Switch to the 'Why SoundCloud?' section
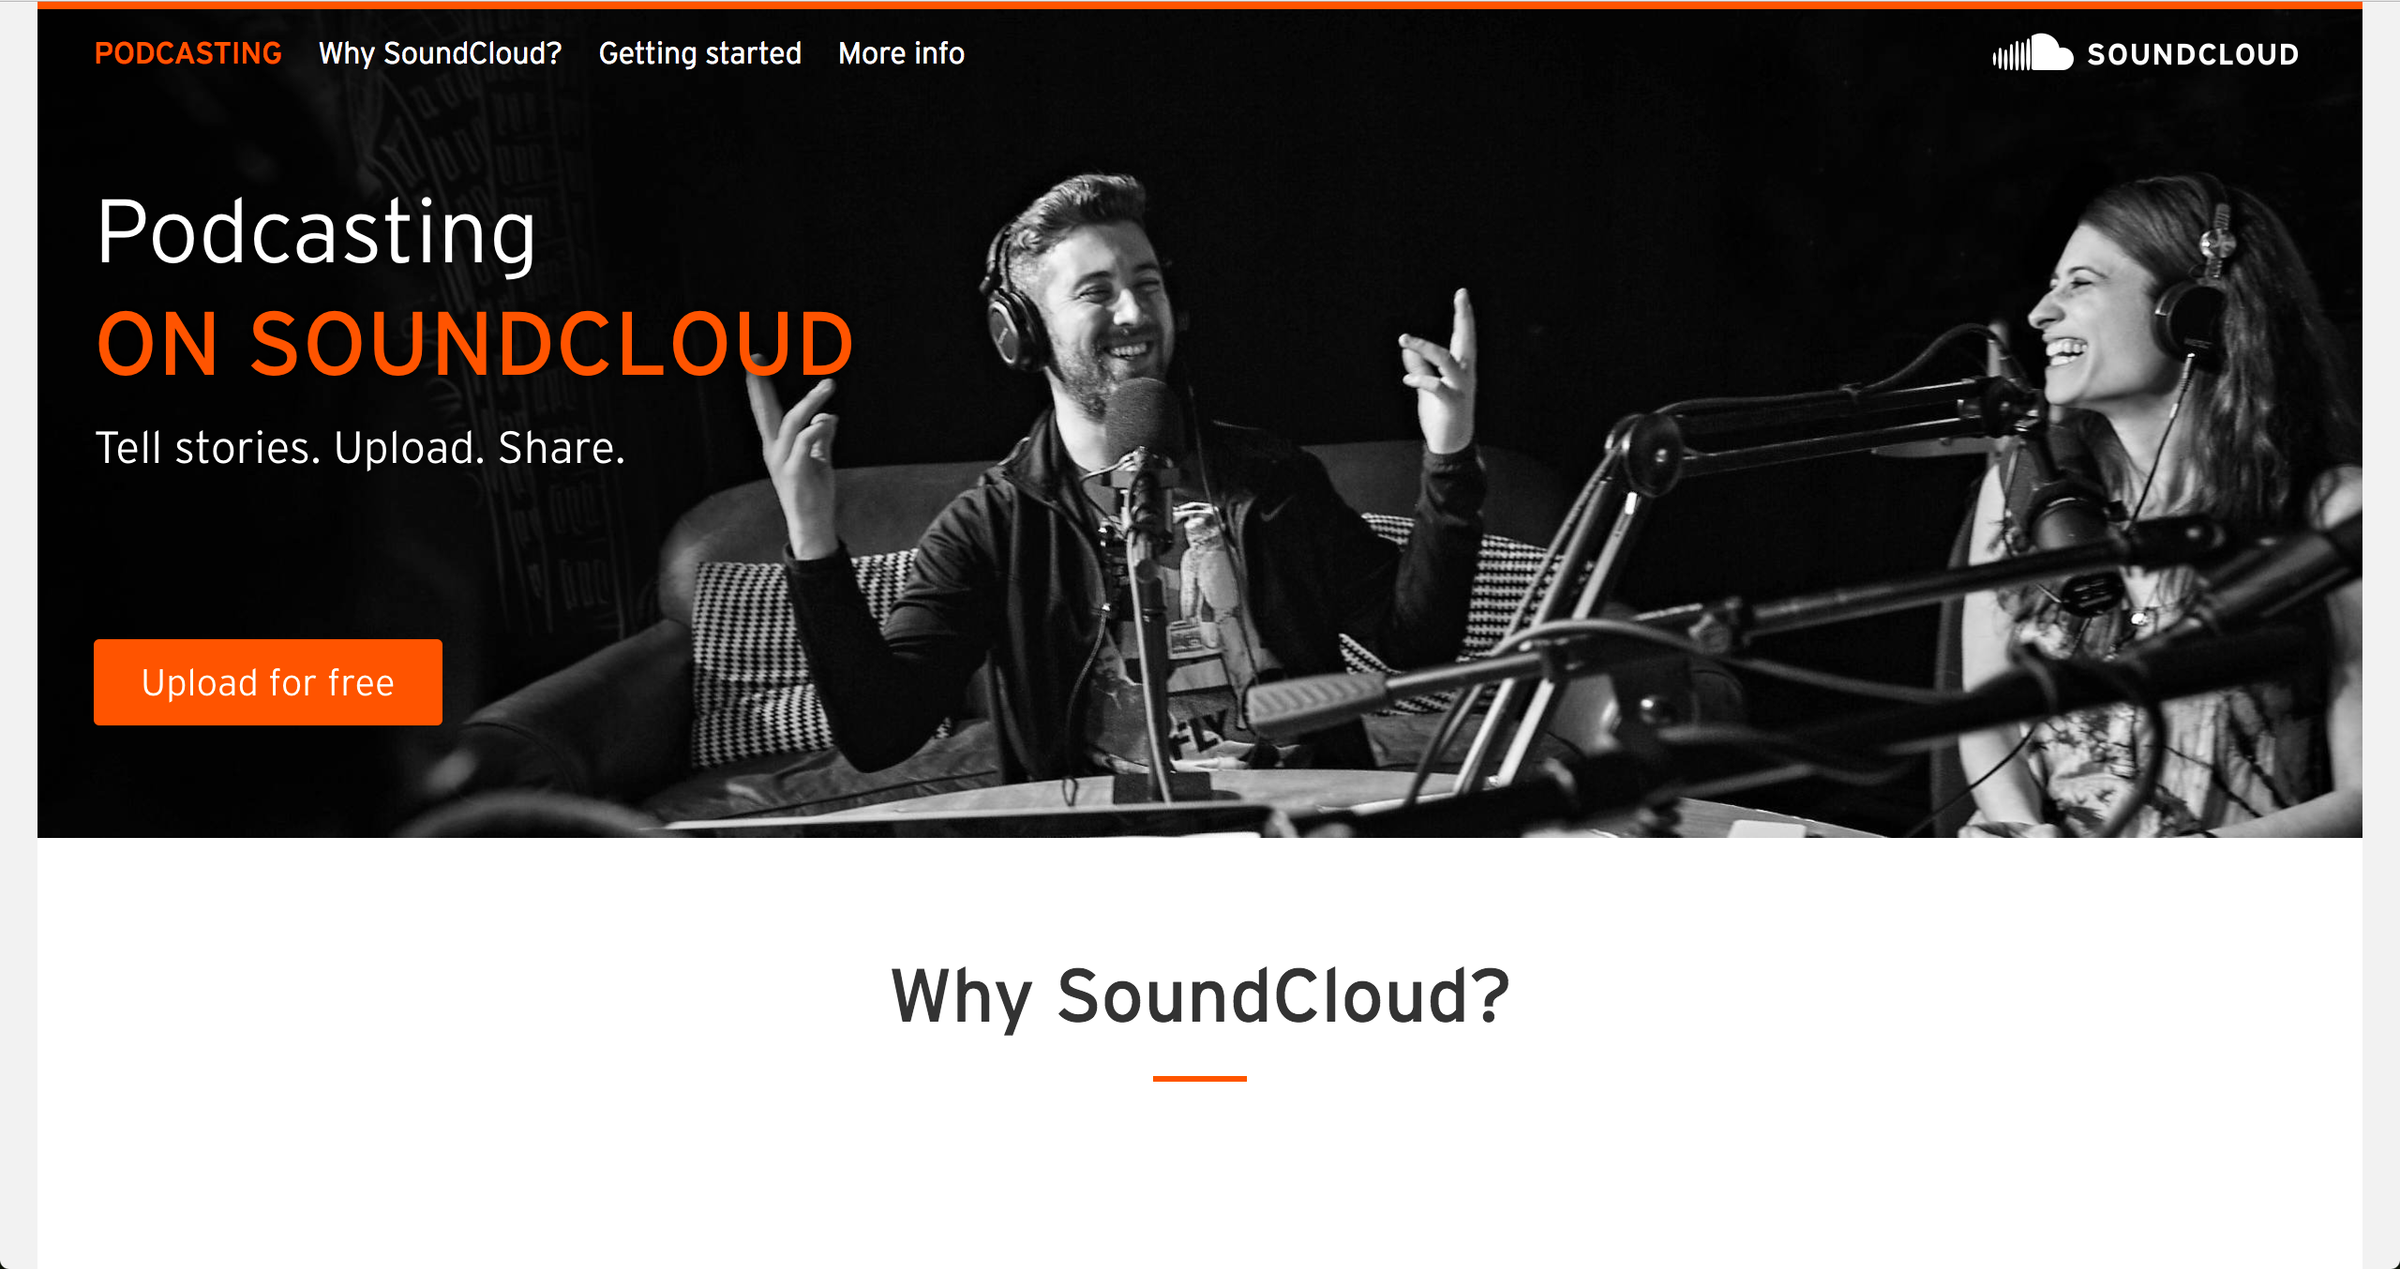The height and width of the screenshot is (1269, 2400). [x=440, y=53]
